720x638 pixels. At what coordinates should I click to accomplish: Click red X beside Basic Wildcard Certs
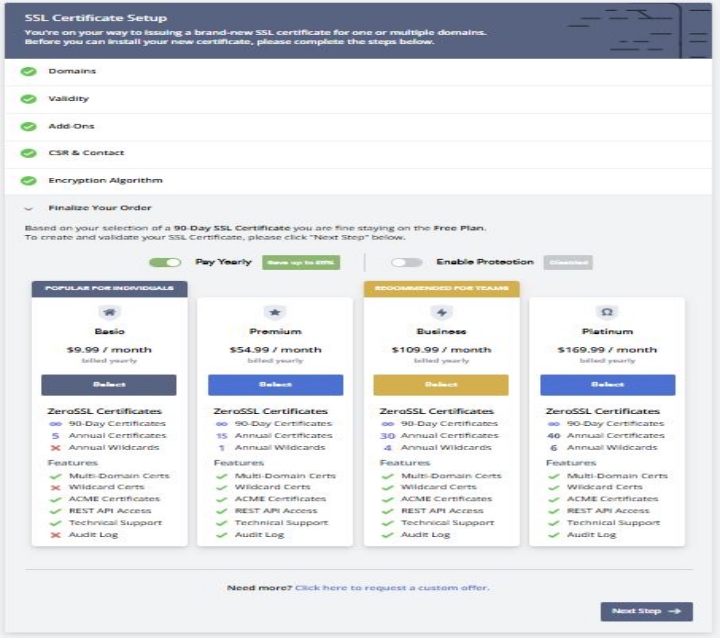click(56, 487)
